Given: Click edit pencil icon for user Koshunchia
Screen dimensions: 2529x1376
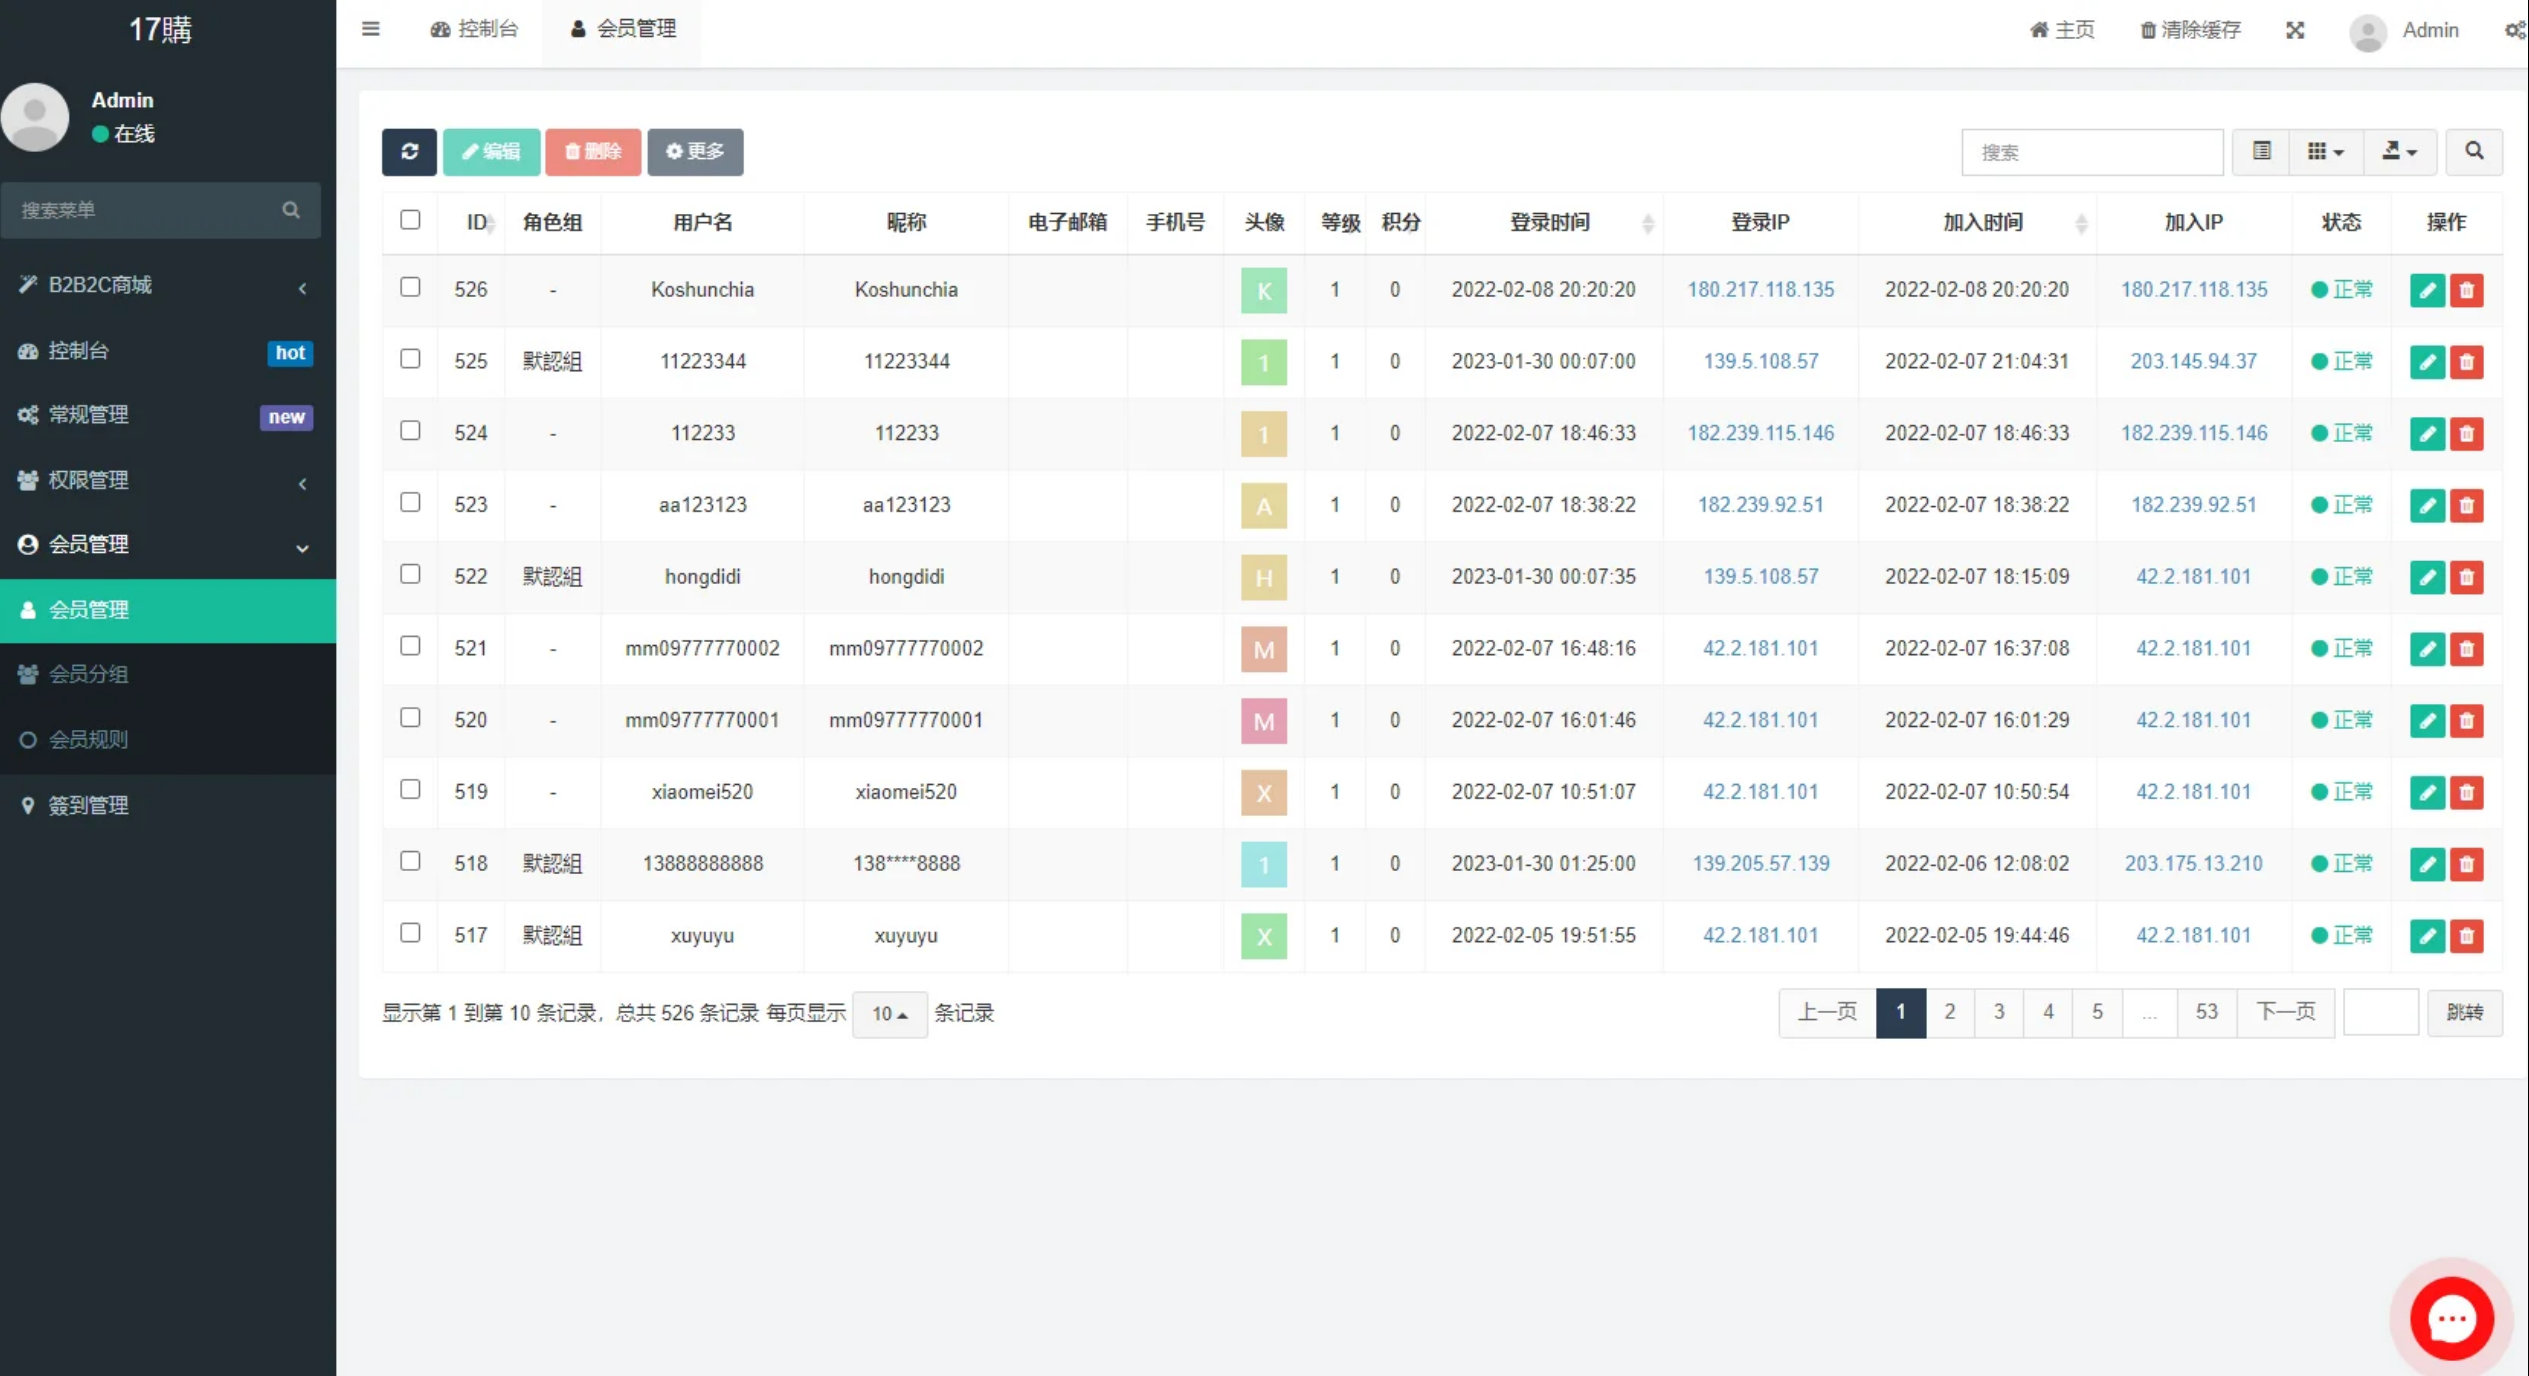Looking at the screenshot, I should tap(2427, 290).
